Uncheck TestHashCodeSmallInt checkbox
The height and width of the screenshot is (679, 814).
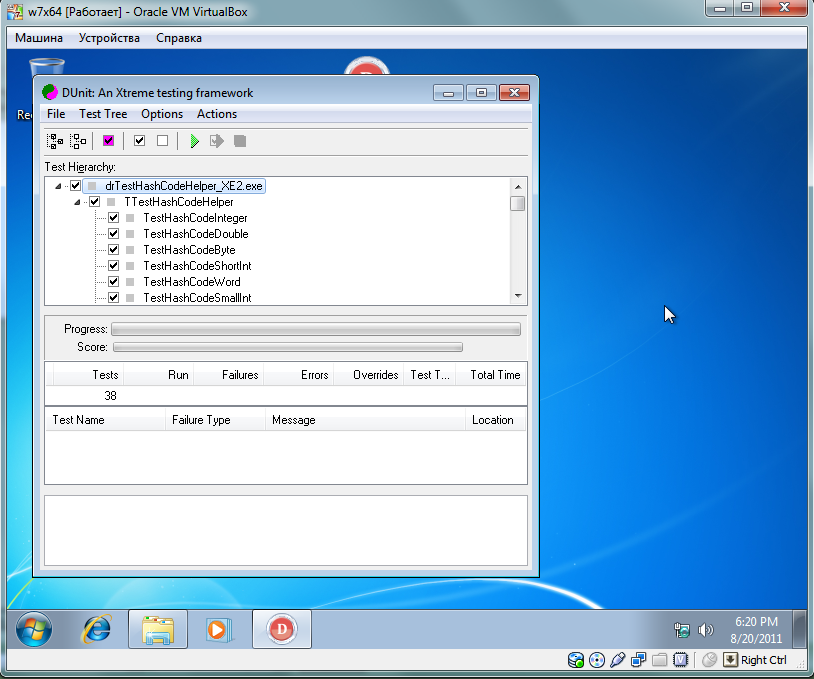coord(114,297)
